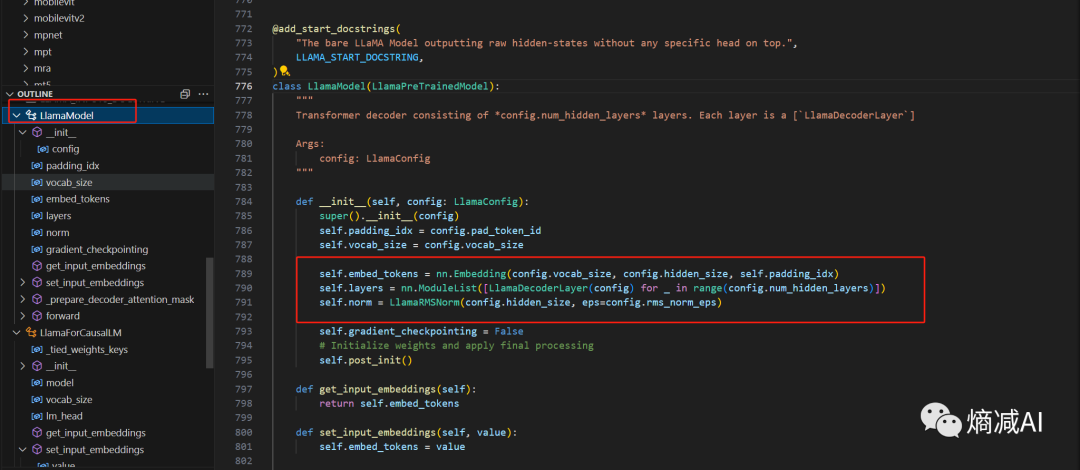Click nn.Embedding on line 789

tap(471, 274)
